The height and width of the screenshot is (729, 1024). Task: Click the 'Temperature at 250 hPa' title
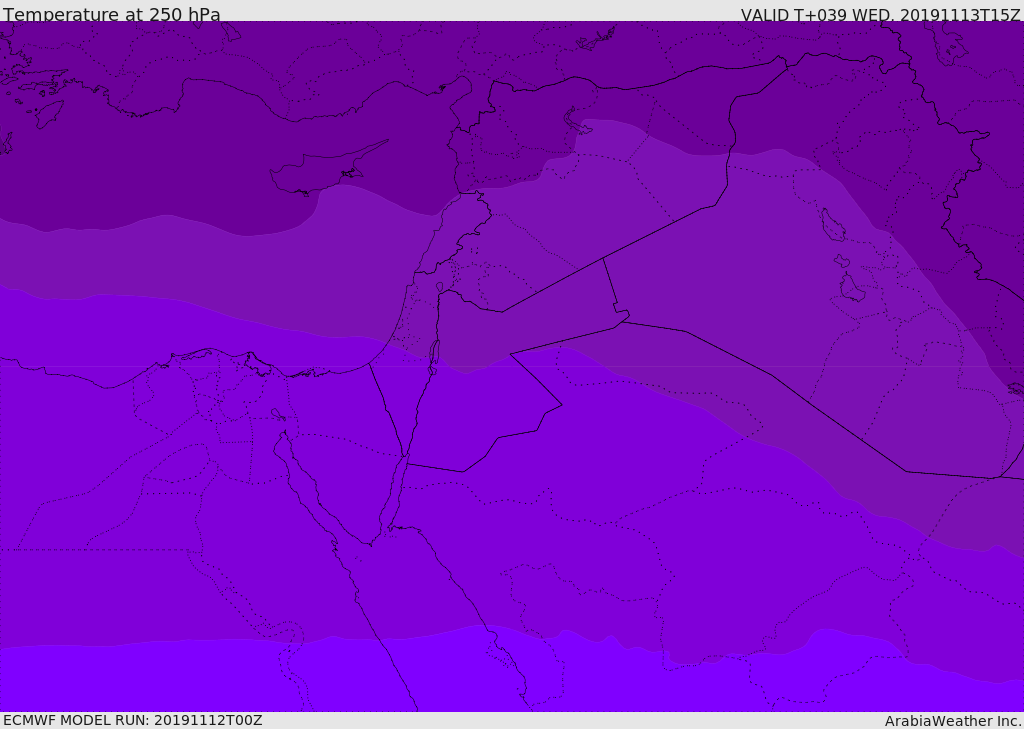[x=112, y=14]
